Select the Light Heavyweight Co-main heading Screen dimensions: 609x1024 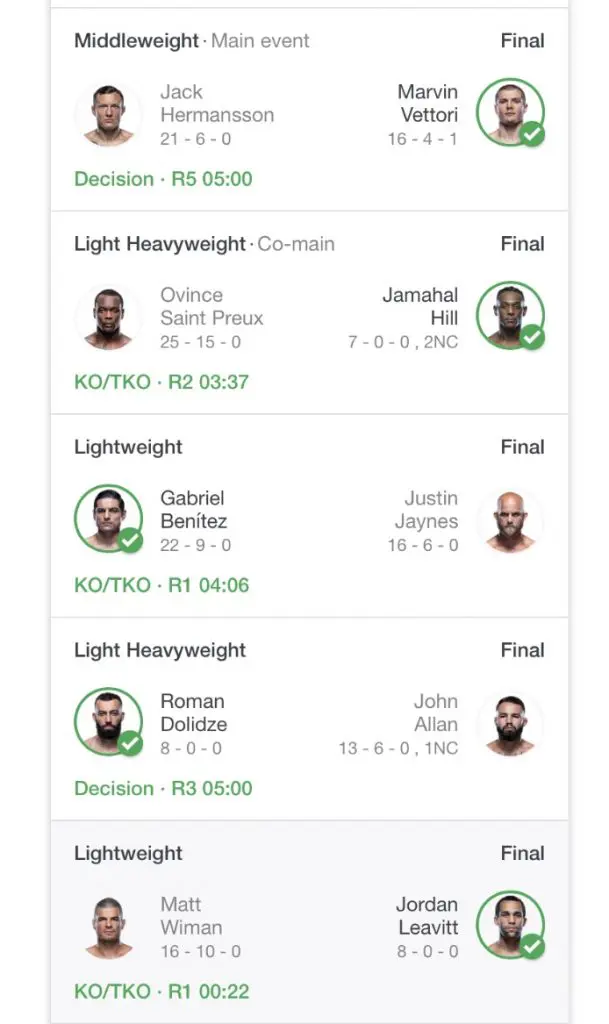[204, 244]
